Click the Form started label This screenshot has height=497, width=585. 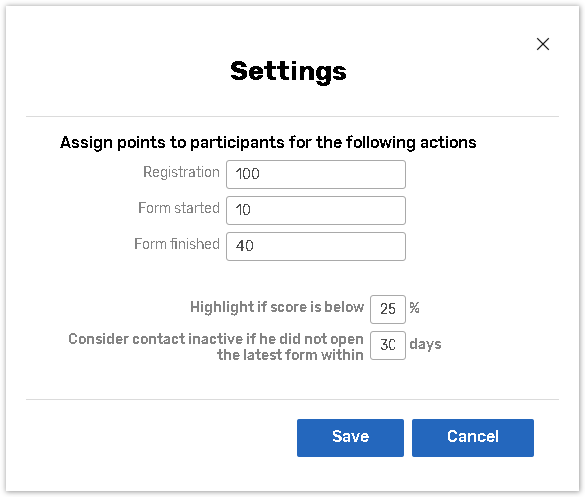click(x=179, y=208)
